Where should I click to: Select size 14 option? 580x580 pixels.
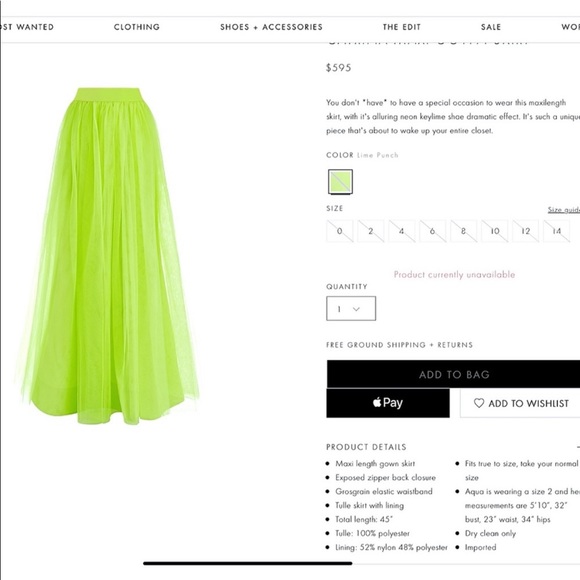tap(557, 231)
